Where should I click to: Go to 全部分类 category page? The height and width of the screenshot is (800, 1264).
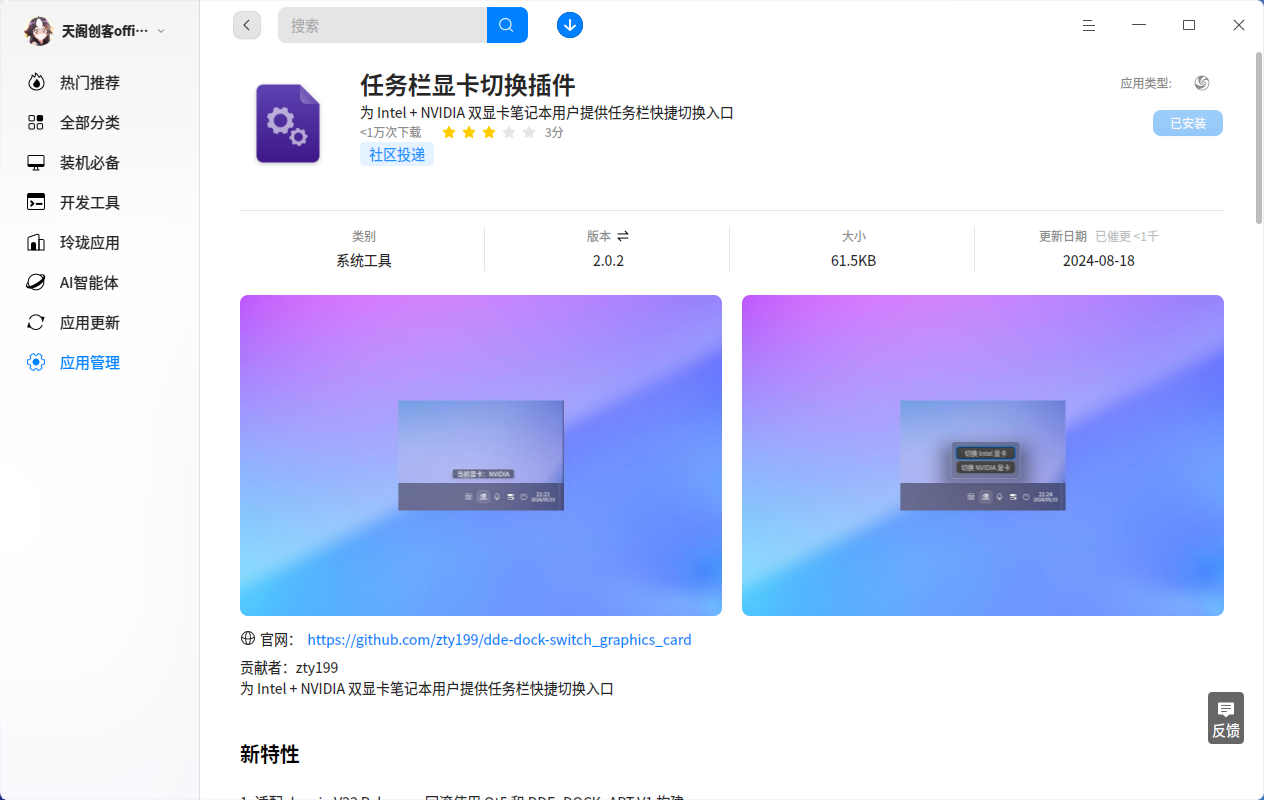pos(89,123)
